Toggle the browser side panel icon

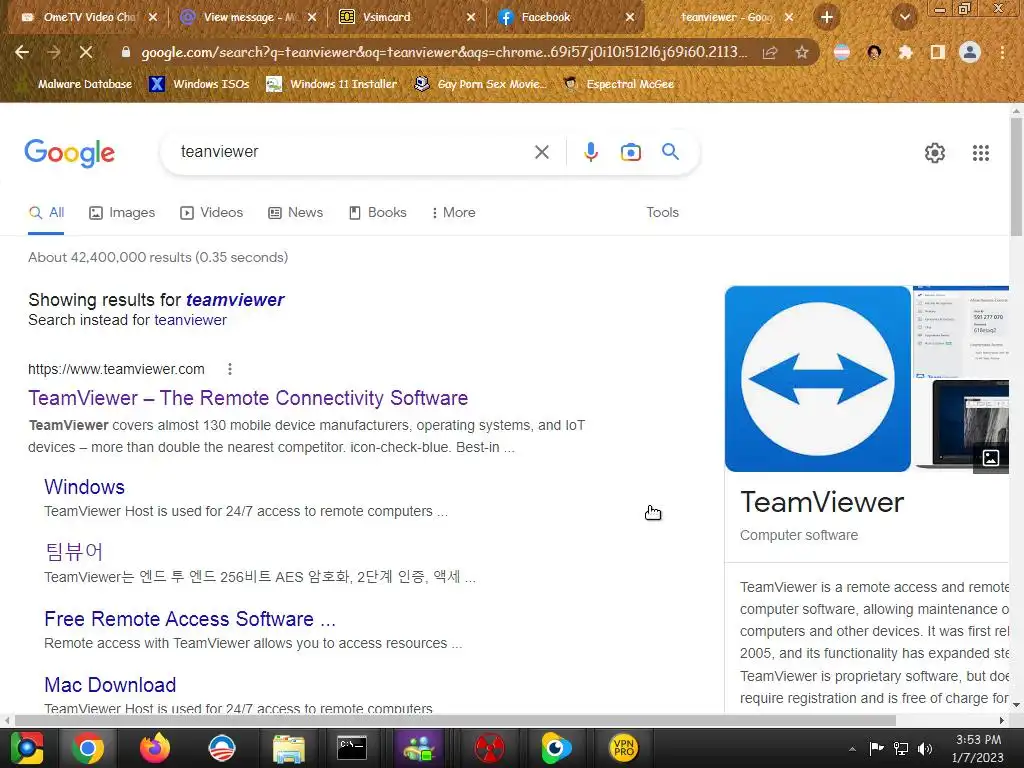[938, 52]
